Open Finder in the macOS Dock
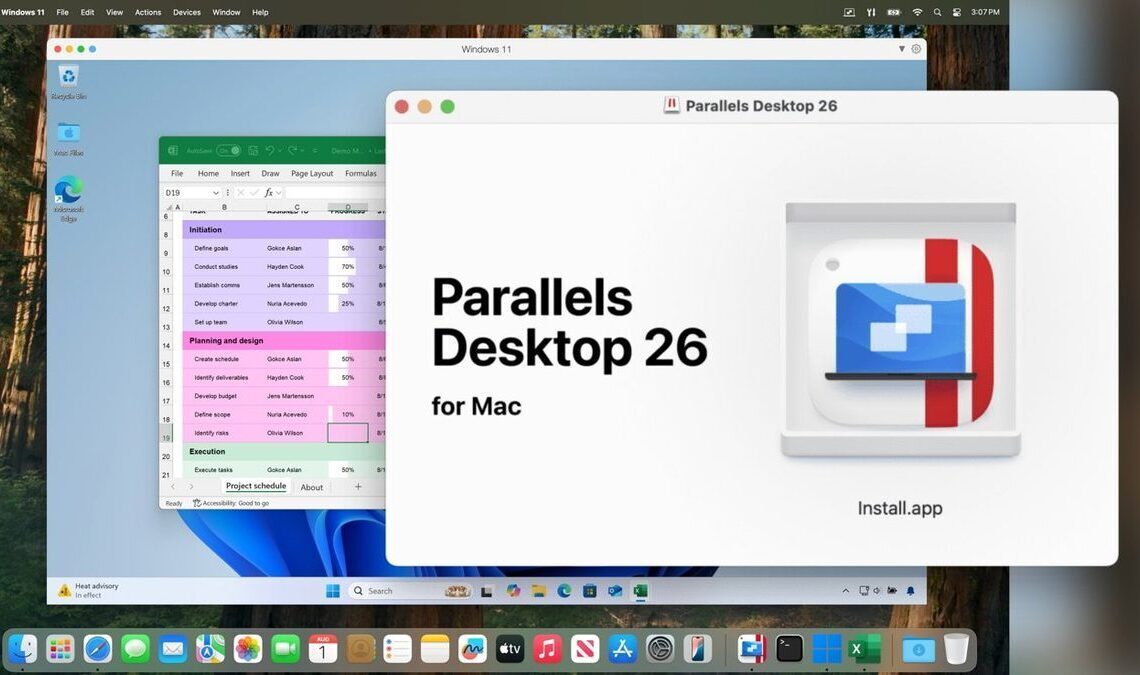The height and width of the screenshot is (675, 1140). tap(23, 649)
